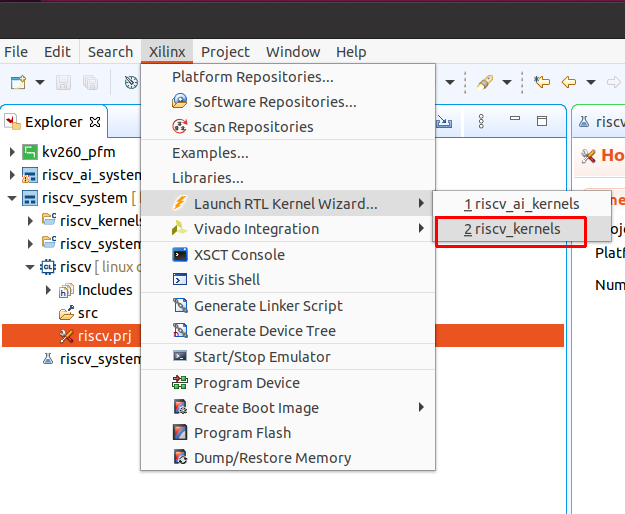The image size is (625, 514).
Task: Expand the riscv_kernels tree node
Action: point(30,221)
